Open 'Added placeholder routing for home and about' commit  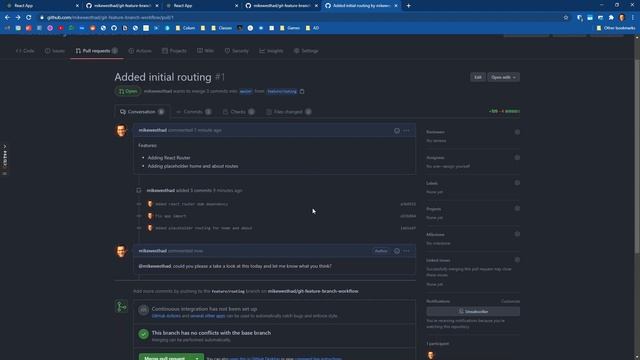pos(204,228)
